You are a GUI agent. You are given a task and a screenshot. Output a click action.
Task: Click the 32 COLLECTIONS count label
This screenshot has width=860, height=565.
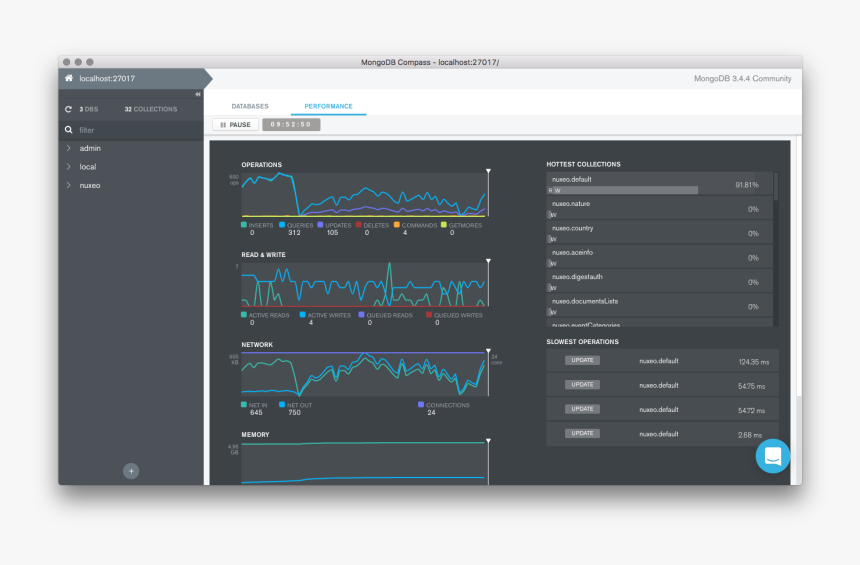(151, 109)
